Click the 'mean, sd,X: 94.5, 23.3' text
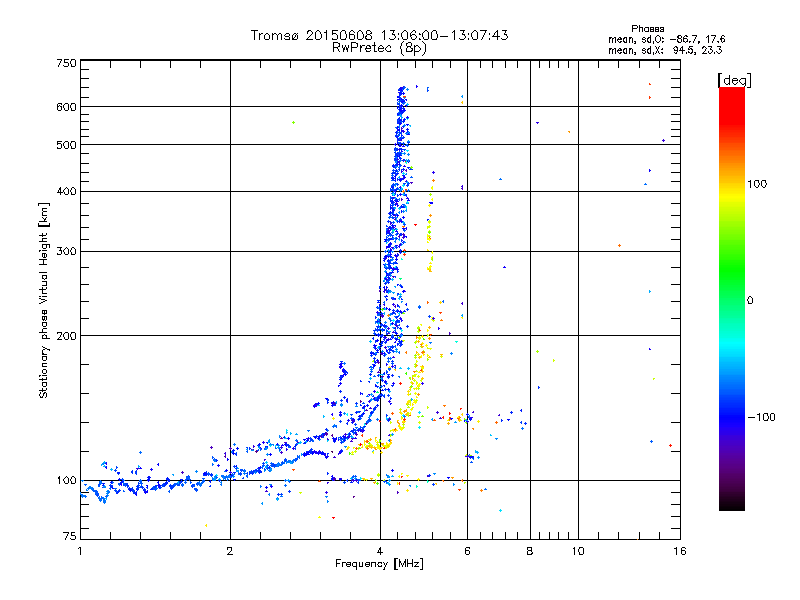Image resolution: width=800 pixels, height=600 pixels. pyautogui.click(x=665, y=50)
